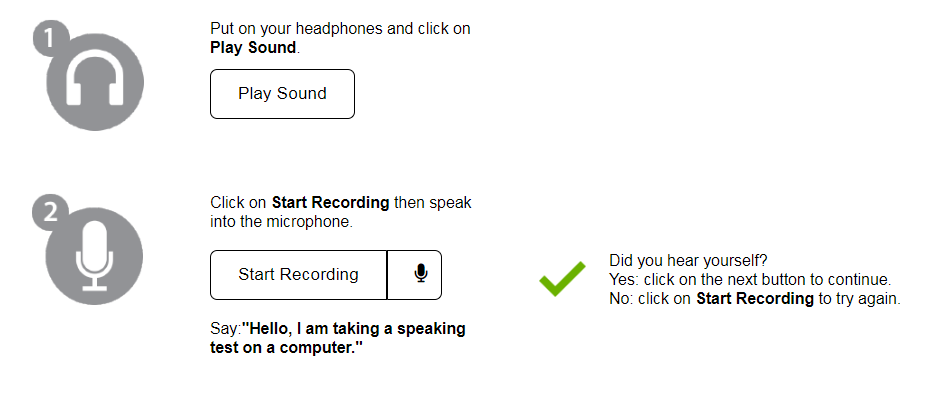
Task: Click the Play Sound button
Action: click(x=282, y=94)
